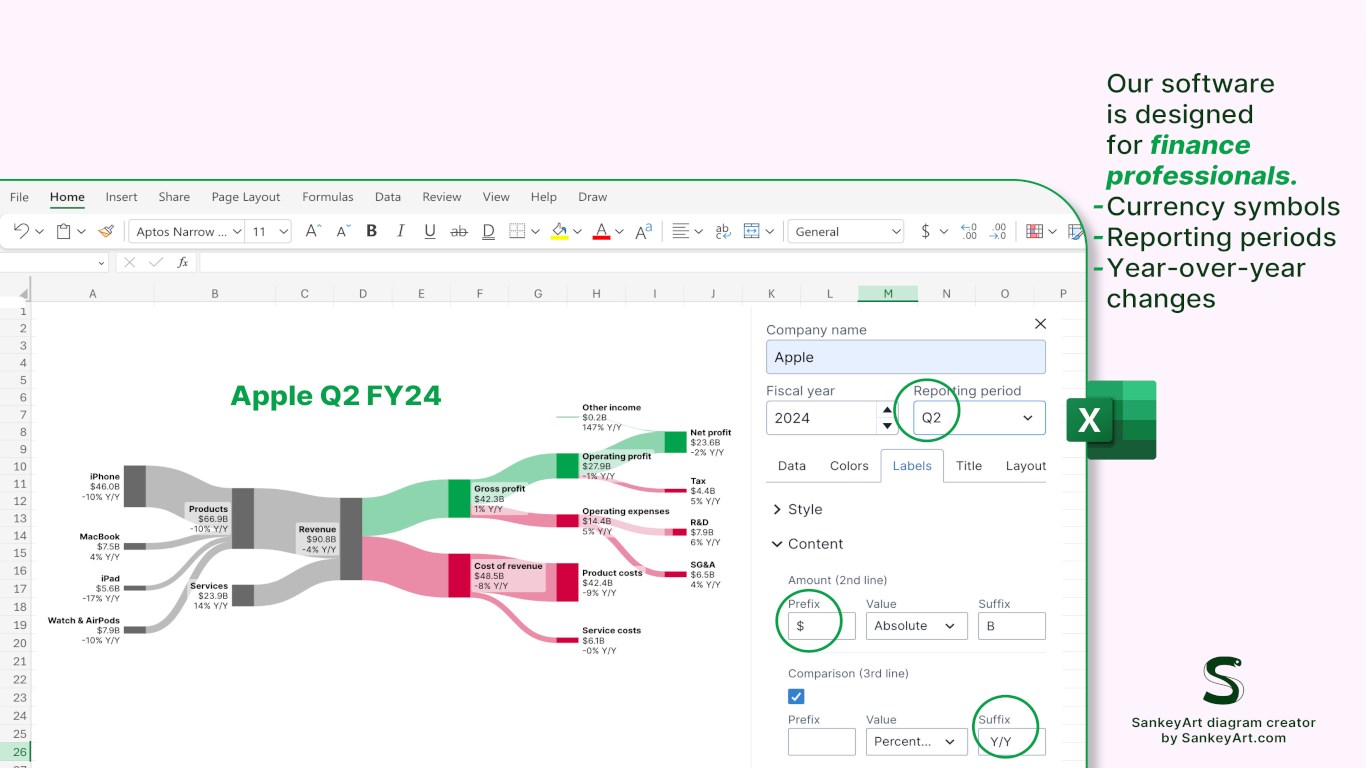Switch to the Title tab

pyautogui.click(x=969, y=466)
